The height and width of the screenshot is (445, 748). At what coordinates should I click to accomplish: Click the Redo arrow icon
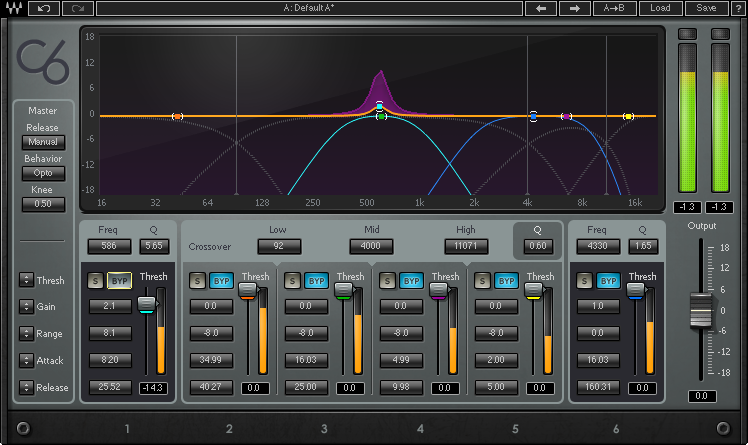pos(78,8)
